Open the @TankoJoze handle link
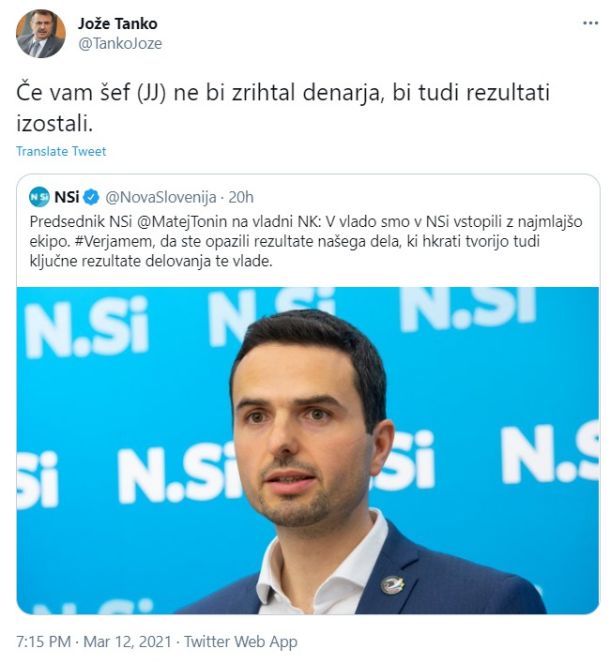This screenshot has width=610, height=664. tap(120, 44)
